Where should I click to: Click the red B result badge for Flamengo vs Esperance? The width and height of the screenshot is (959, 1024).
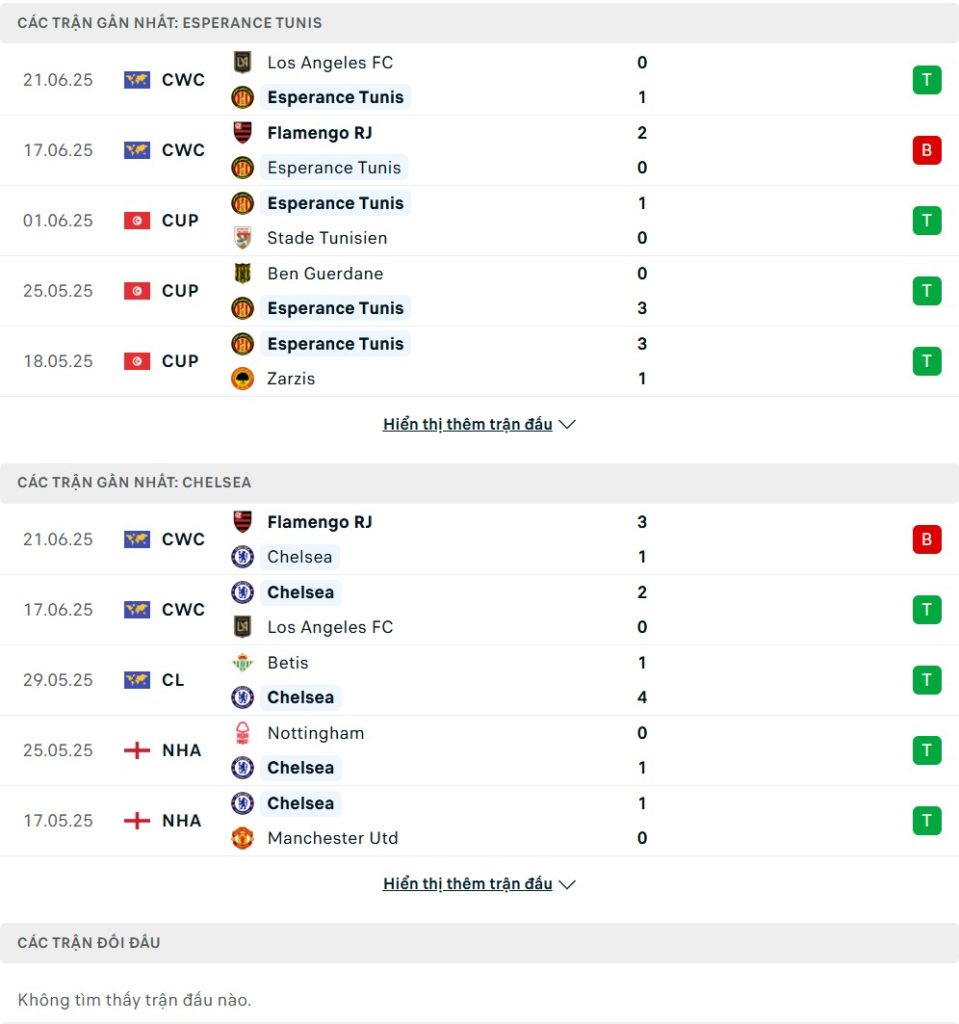click(x=927, y=150)
